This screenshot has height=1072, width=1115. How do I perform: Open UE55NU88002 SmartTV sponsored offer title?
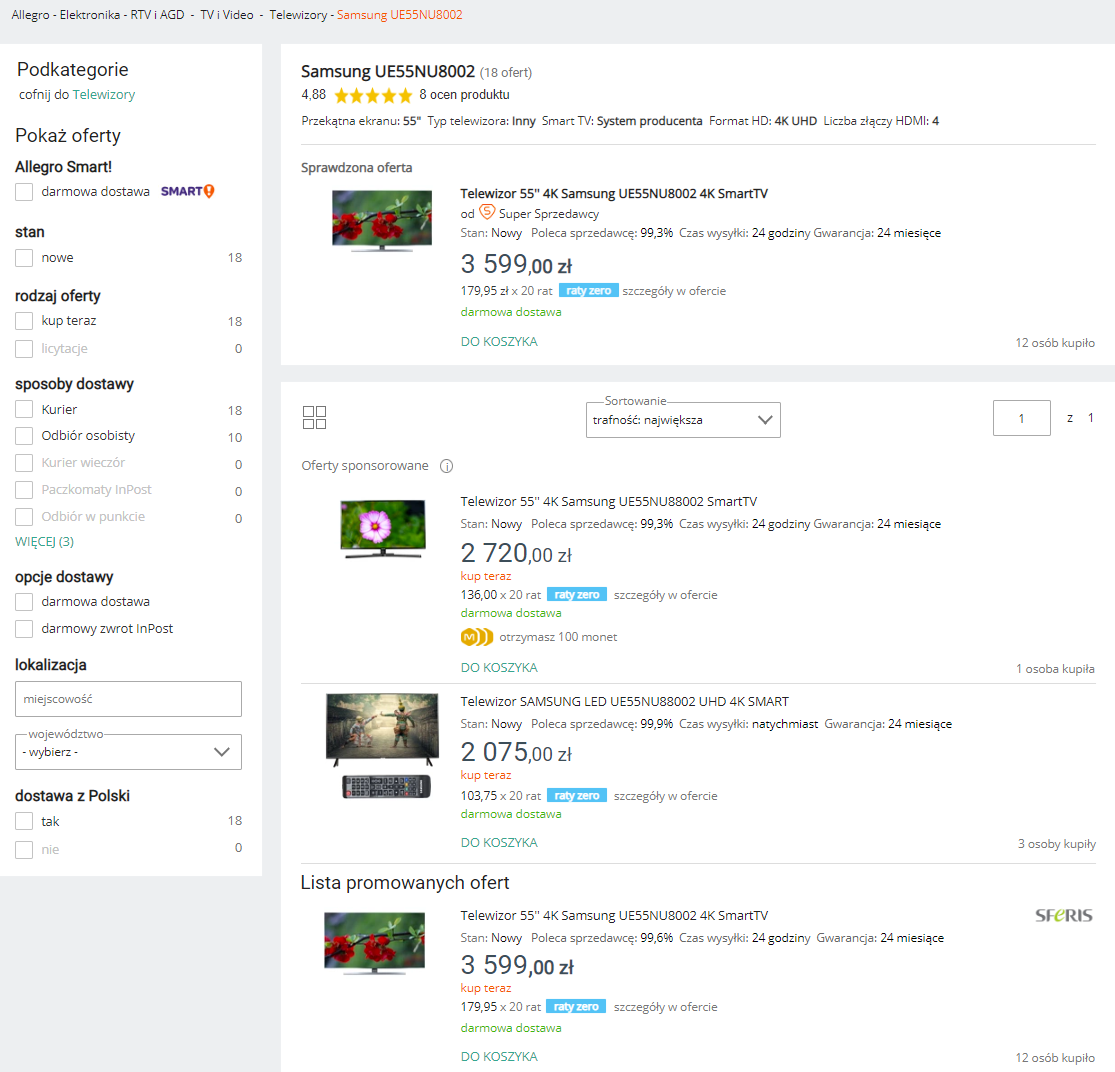[x=609, y=502]
